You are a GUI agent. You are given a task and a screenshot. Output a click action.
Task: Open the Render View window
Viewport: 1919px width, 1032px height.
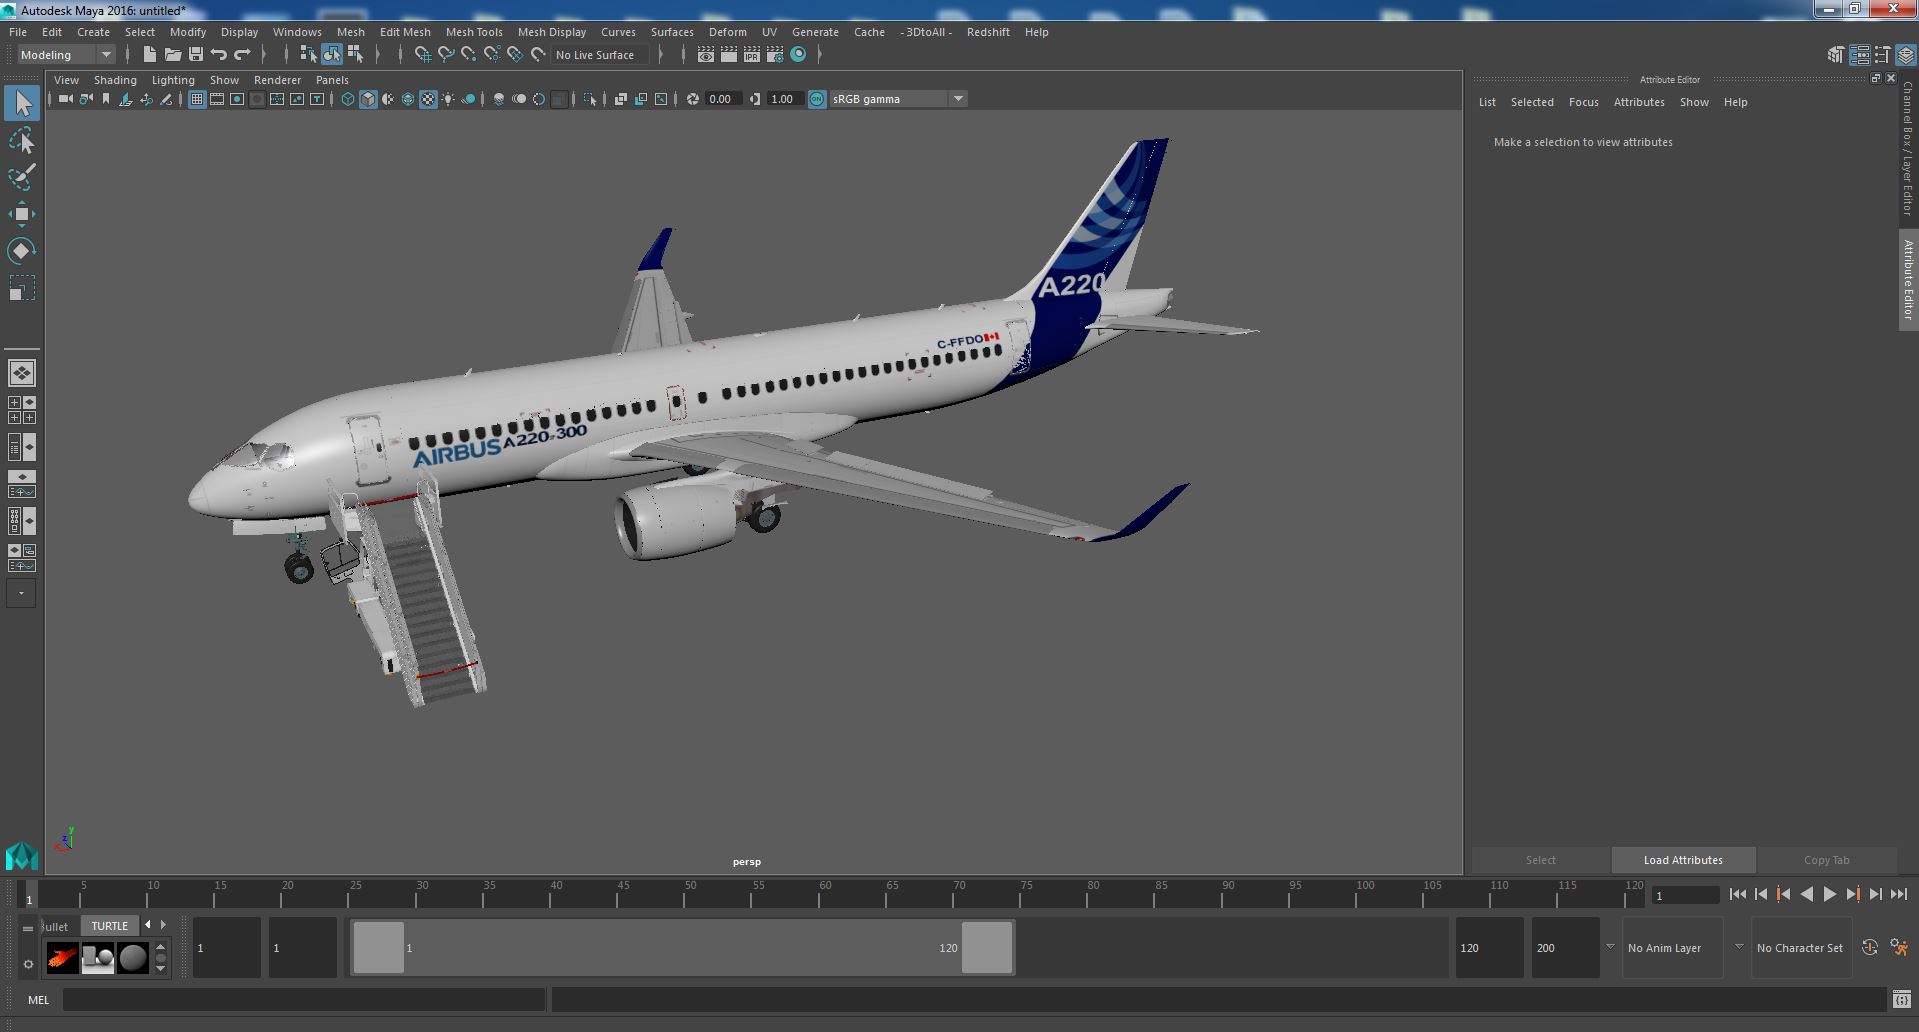pos(706,55)
